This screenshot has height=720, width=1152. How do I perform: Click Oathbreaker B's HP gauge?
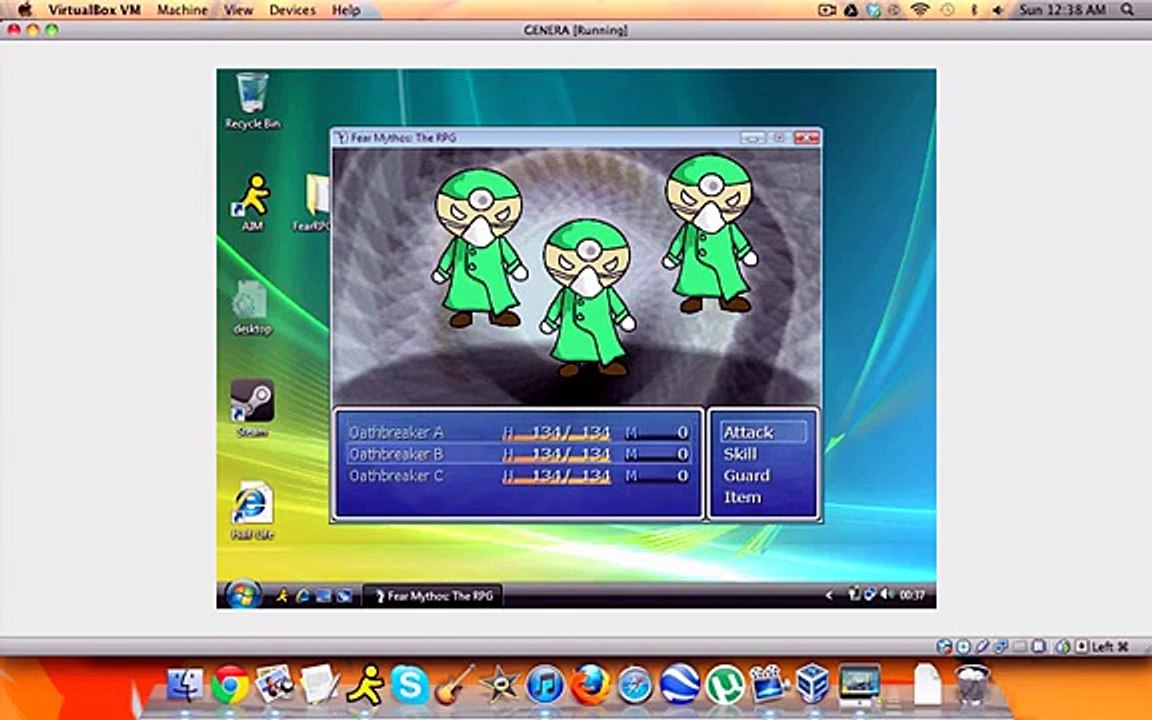tap(557, 455)
